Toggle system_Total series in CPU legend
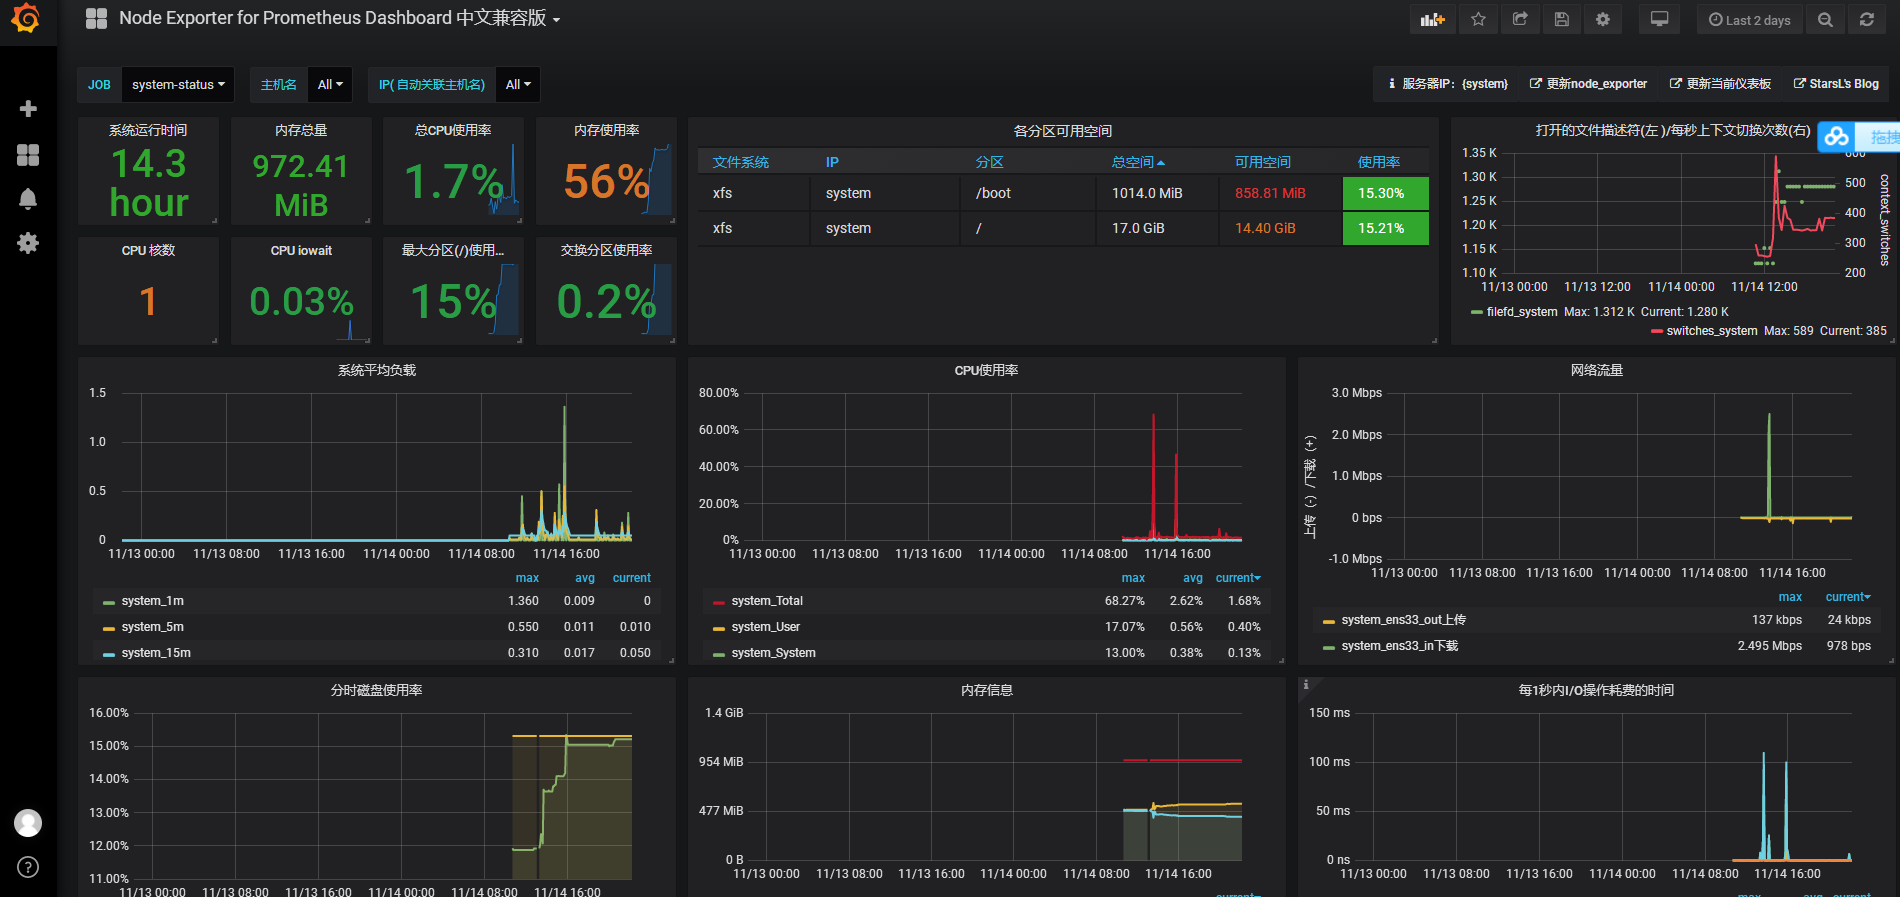This screenshot has width=1900, height=897. pos(767,601)
